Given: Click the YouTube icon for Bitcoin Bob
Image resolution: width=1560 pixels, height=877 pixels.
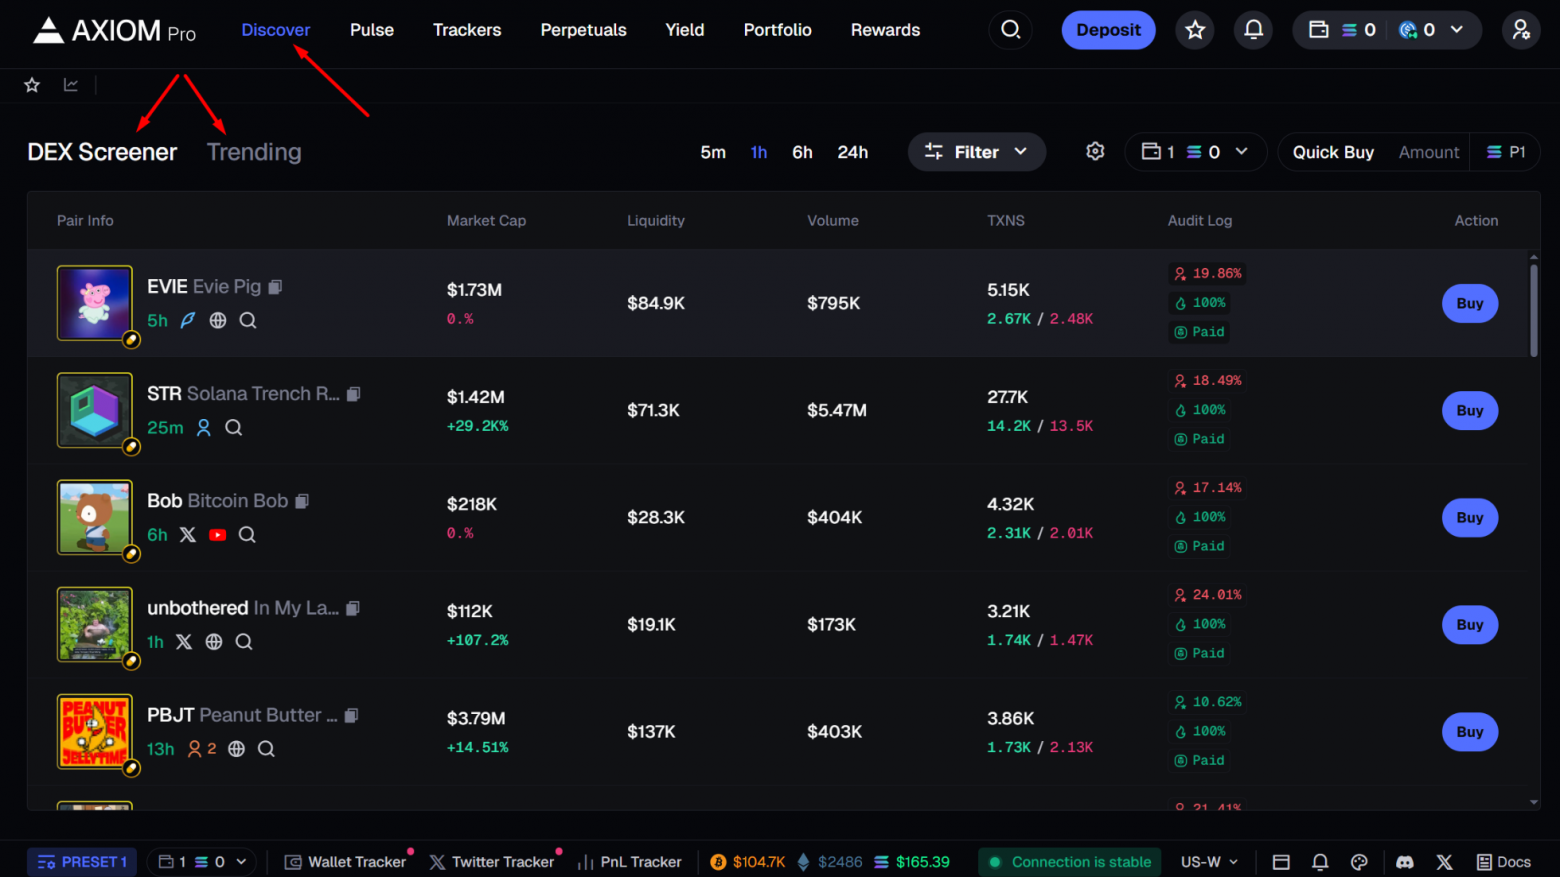Looking at the screenshot, I should tap(217, 534).
